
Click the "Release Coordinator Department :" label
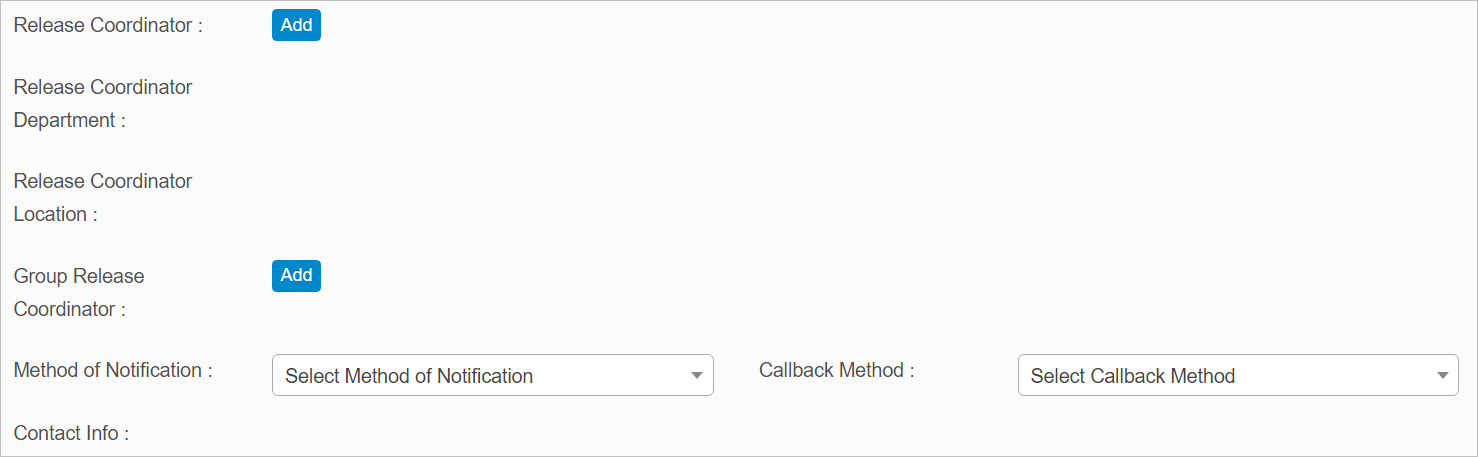(x=103, y=104)
